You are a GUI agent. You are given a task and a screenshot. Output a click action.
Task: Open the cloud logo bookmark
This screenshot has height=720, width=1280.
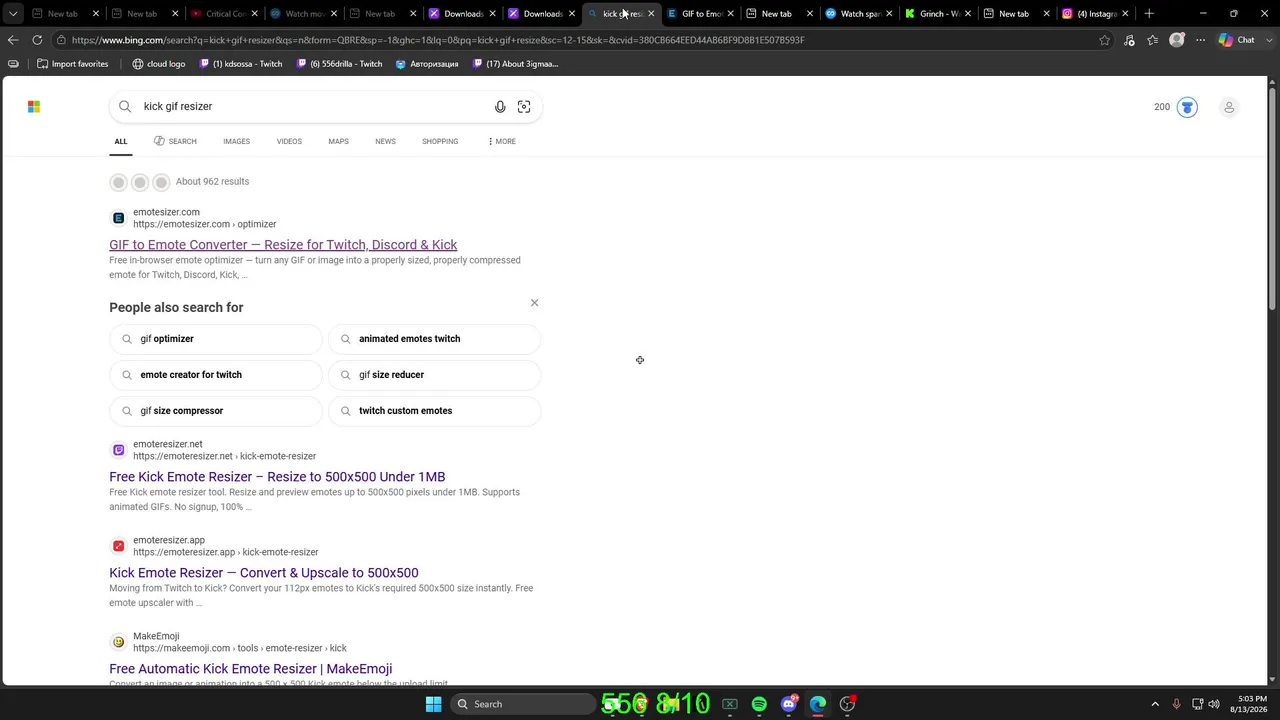[x=159, y=64]
